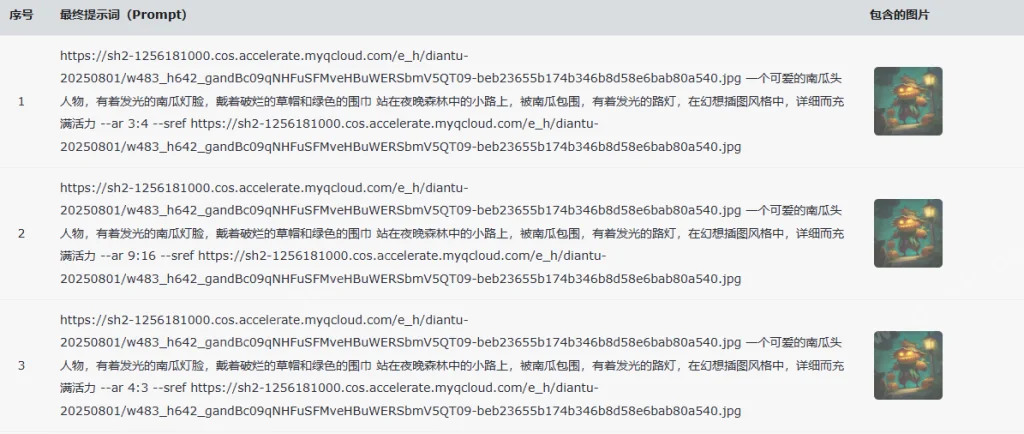The width and height of the screenshot is (1024, 434).
Task: Select row number 2 cell
Action: [x=22, y=233]
